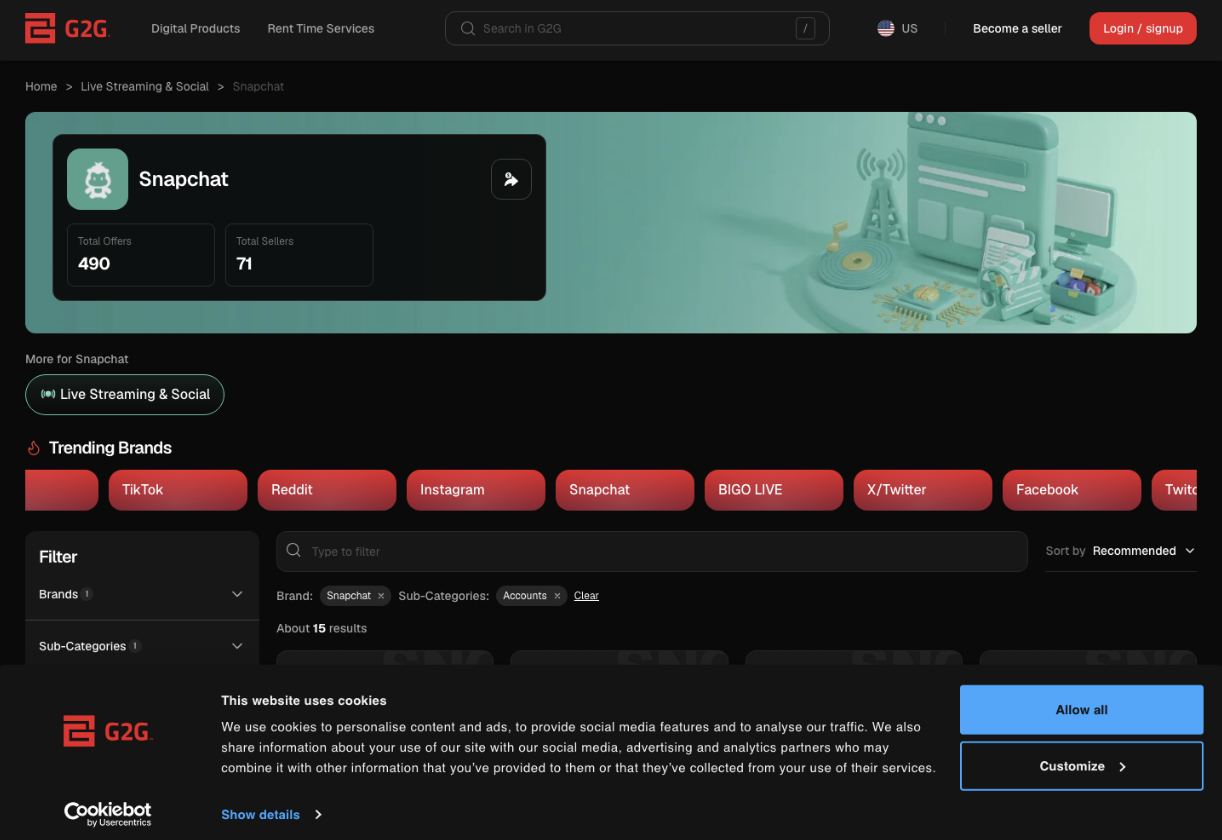
Task: Remove the Accounts sub-category filter chip
Action: pyautogui.click(x=557, y=596)
